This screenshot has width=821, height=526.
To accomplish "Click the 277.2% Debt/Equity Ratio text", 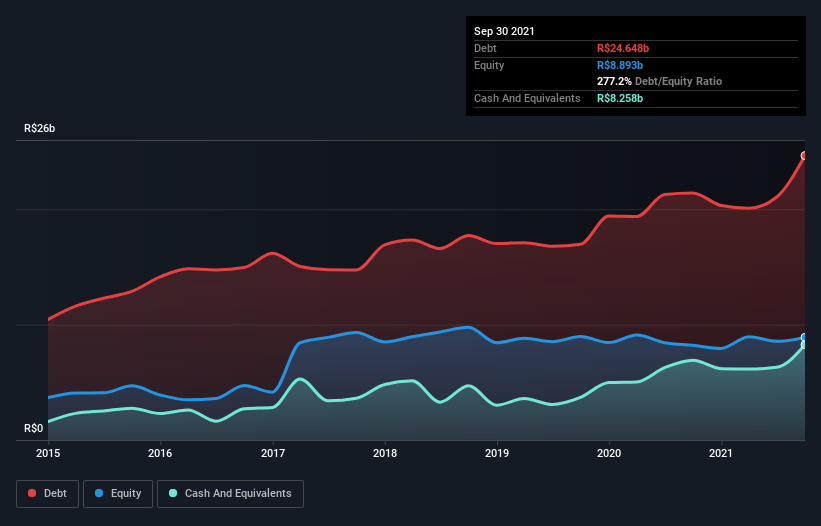I will tap(659, 81).
